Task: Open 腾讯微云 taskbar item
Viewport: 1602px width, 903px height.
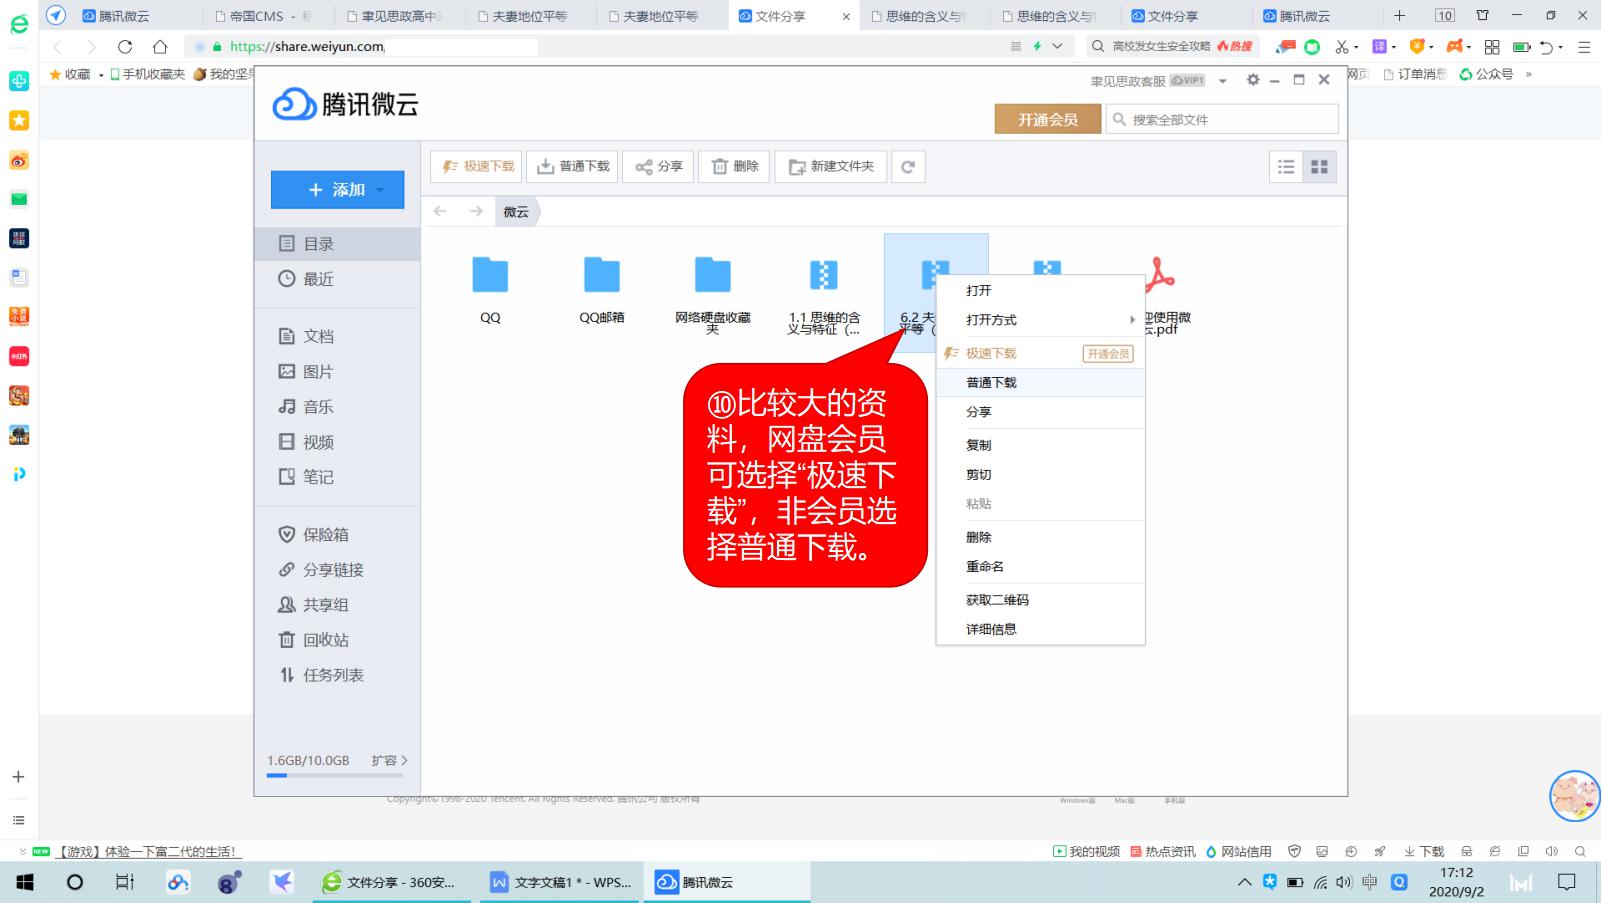Action: click(x=726, y=882)
